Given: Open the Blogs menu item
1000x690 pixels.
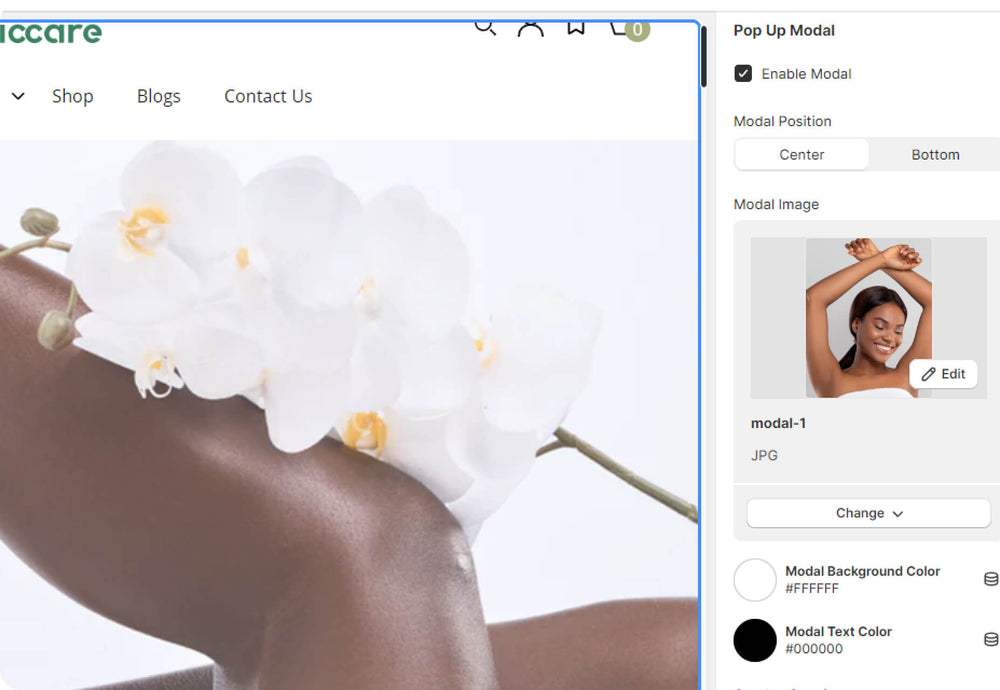Looking at the screenshot, I should coord(159,97).
